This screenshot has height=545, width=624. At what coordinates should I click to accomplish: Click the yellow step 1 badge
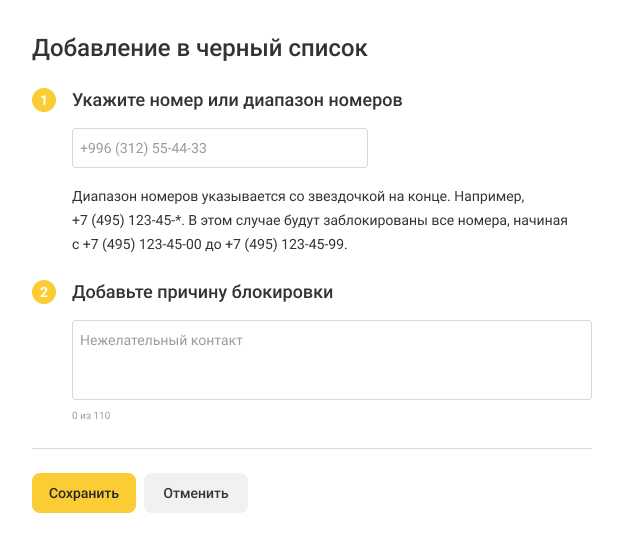pos(44,101)
